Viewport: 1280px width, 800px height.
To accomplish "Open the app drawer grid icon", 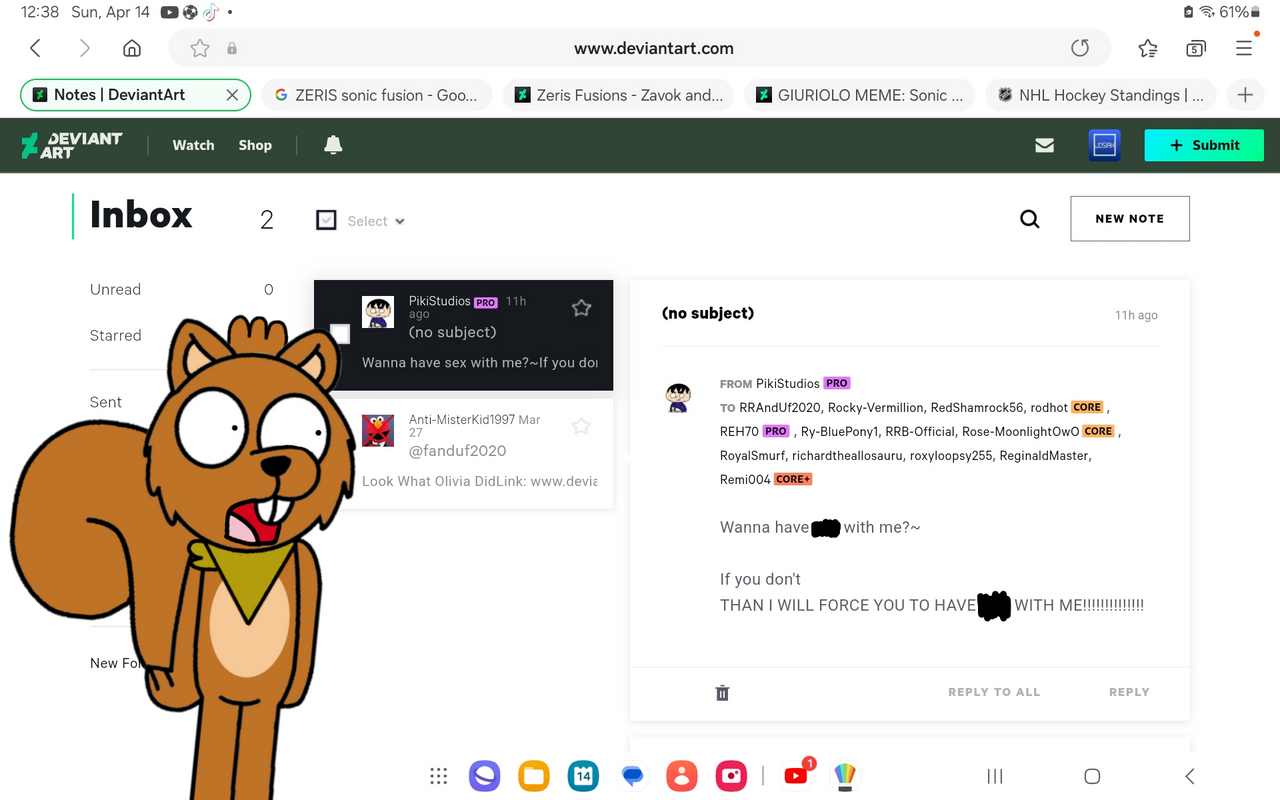I will click(438, 776).
